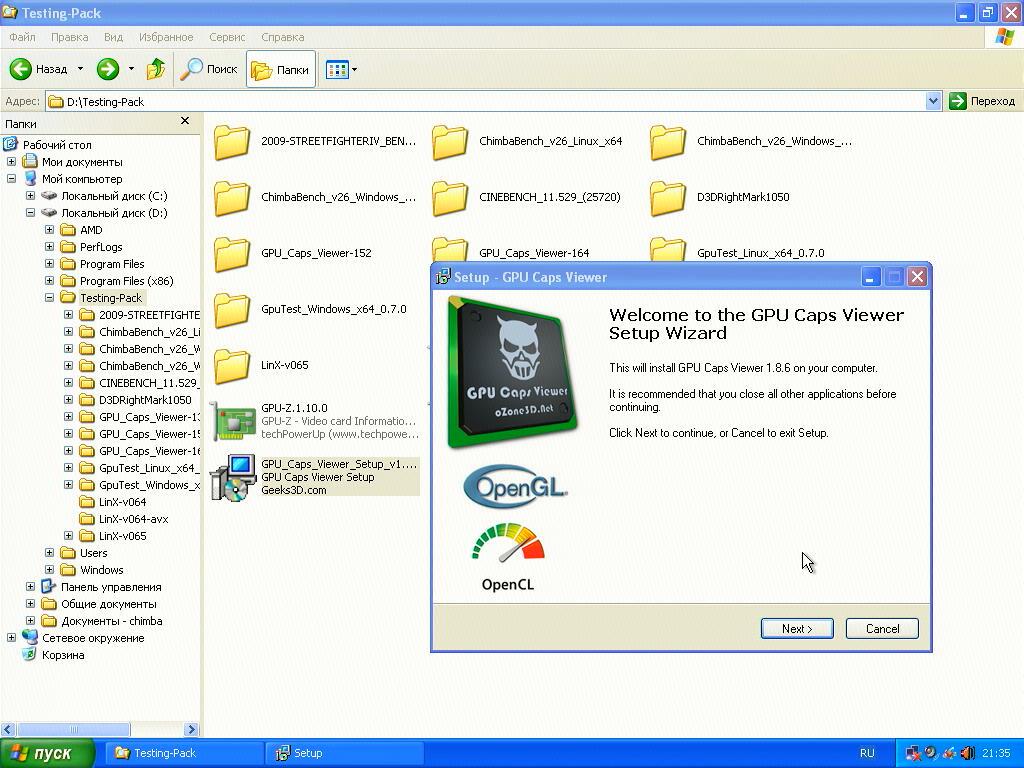Viewport: 1024px width, 768px height.
Task: Open dropdown arrow next to Назад
Action: pos(80,69)
